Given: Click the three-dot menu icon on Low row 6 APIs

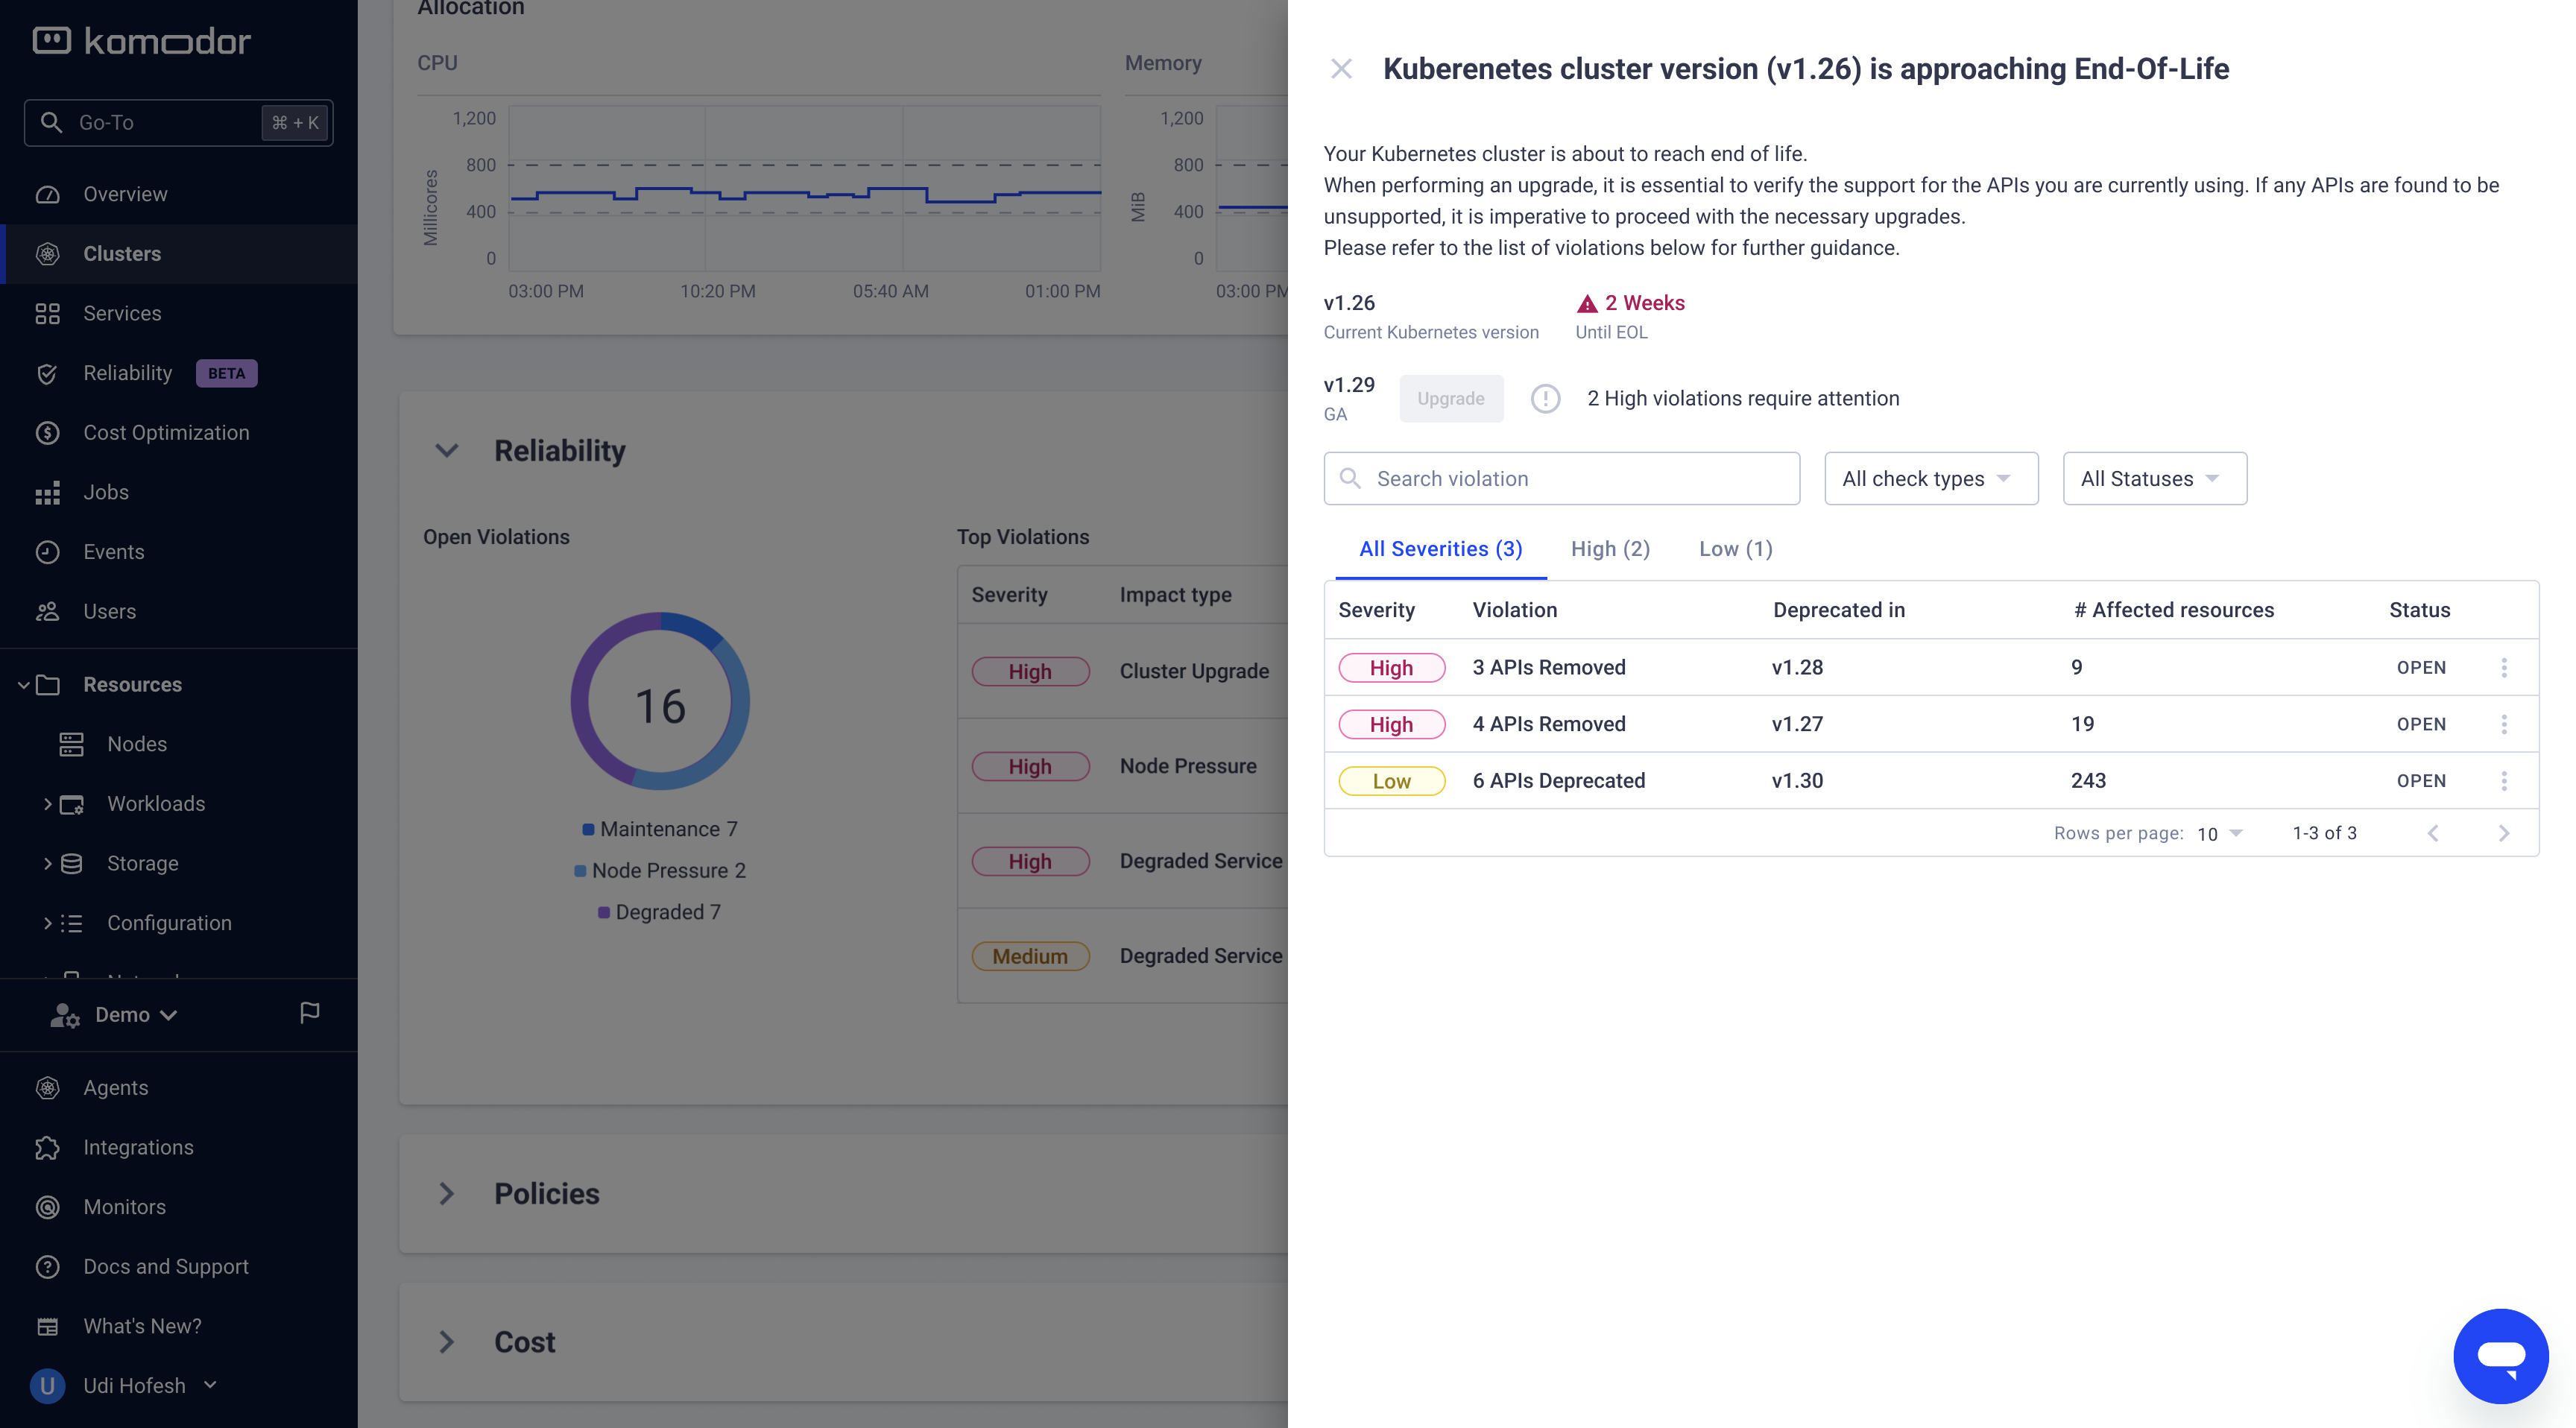Looking at the screenshot, I should pos(2504,779).
